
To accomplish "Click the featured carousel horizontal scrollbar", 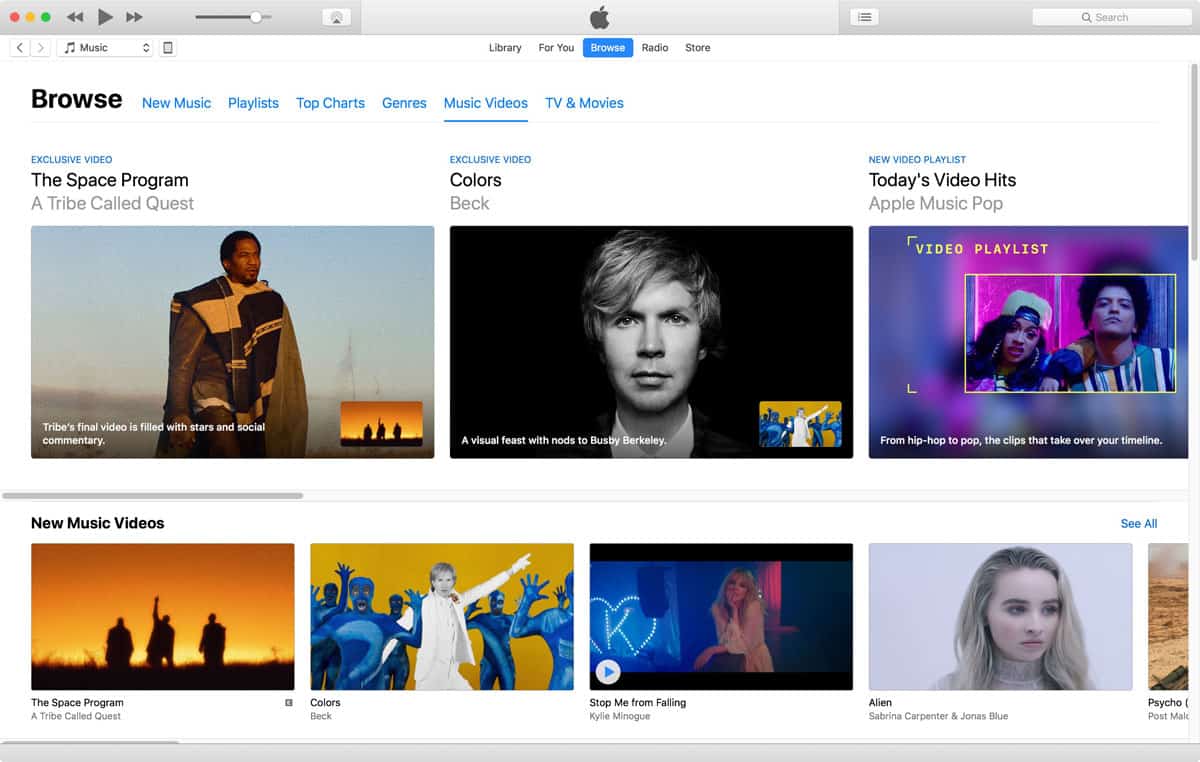I will click(153, 495).
